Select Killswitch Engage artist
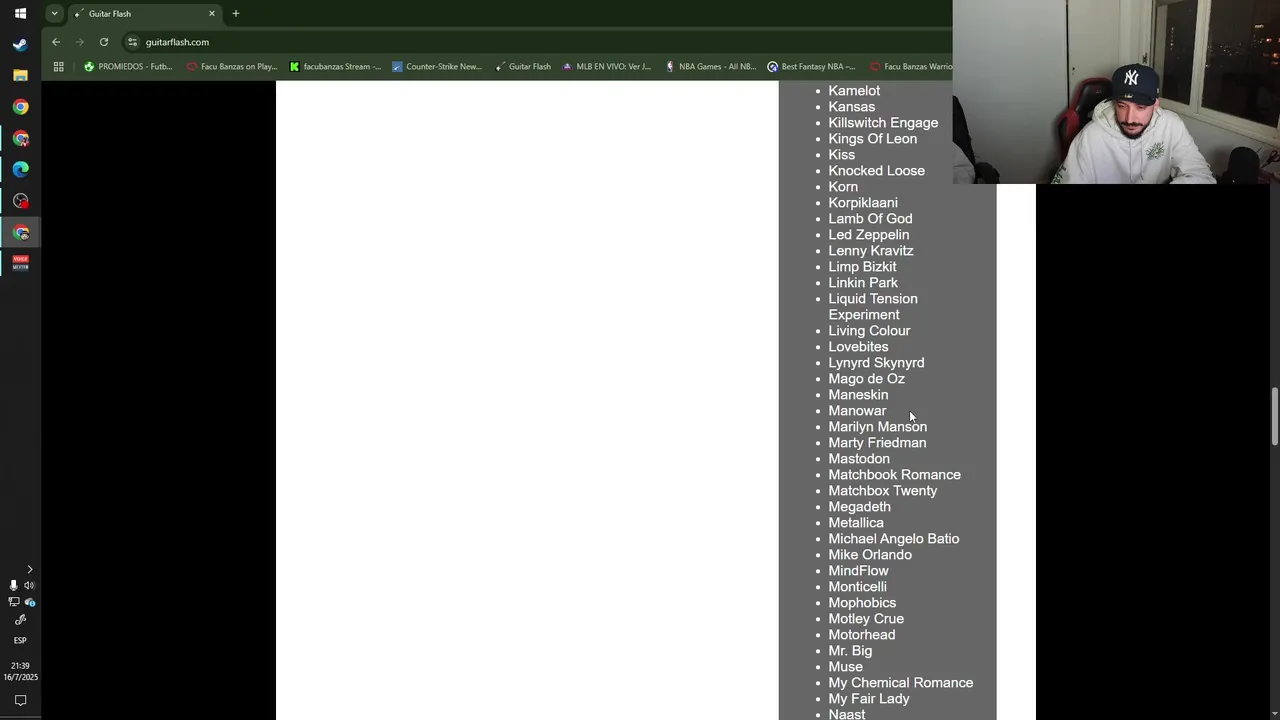1280x720 pixels. point(883,123)
